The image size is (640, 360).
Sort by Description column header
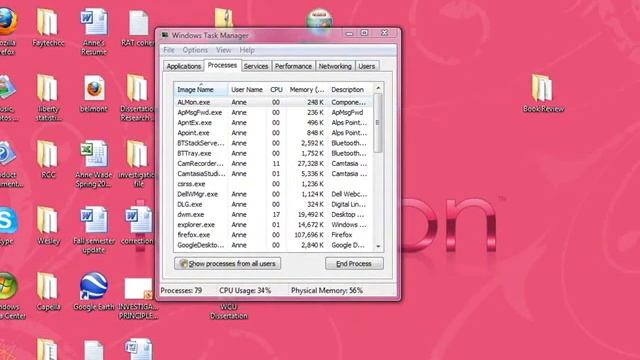pos(350,89)
